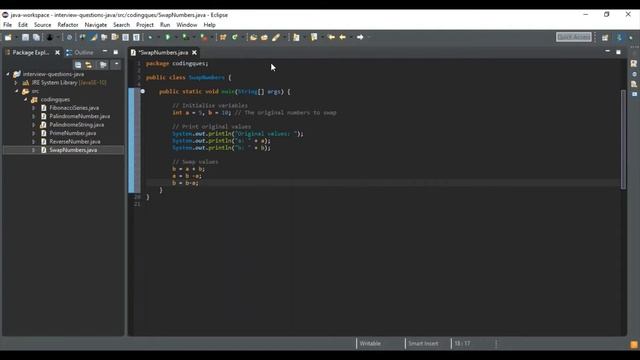The height and width of the screenshot is (360, 640).
Task: Collapse the src folder node
Action: click(x=16, y=91)
